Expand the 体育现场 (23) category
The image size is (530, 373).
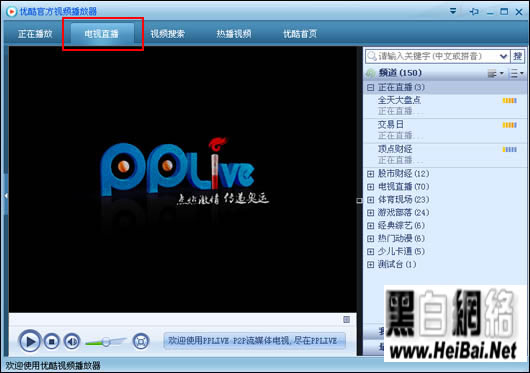pyautogui.click(x=370, y=200)
